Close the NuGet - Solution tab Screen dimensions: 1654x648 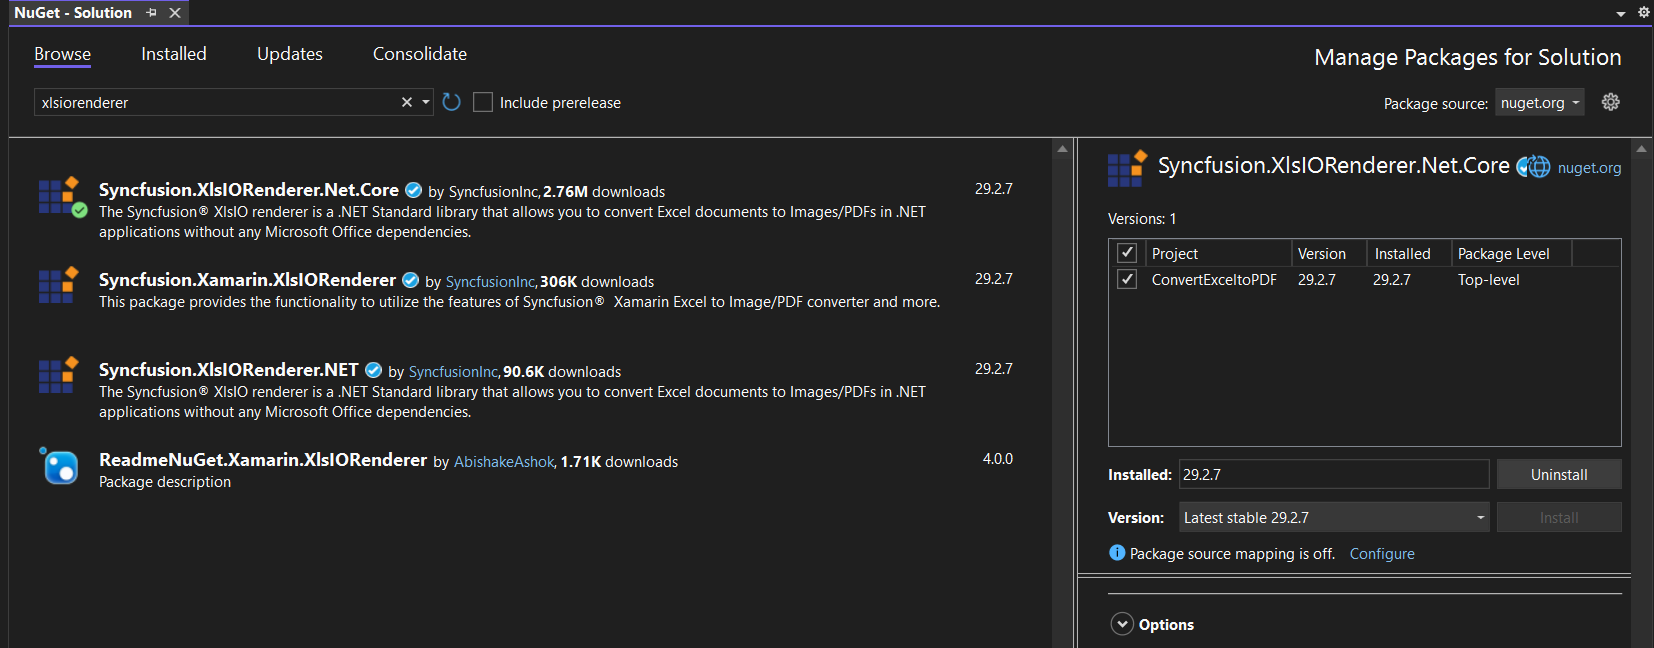[175, 13]
